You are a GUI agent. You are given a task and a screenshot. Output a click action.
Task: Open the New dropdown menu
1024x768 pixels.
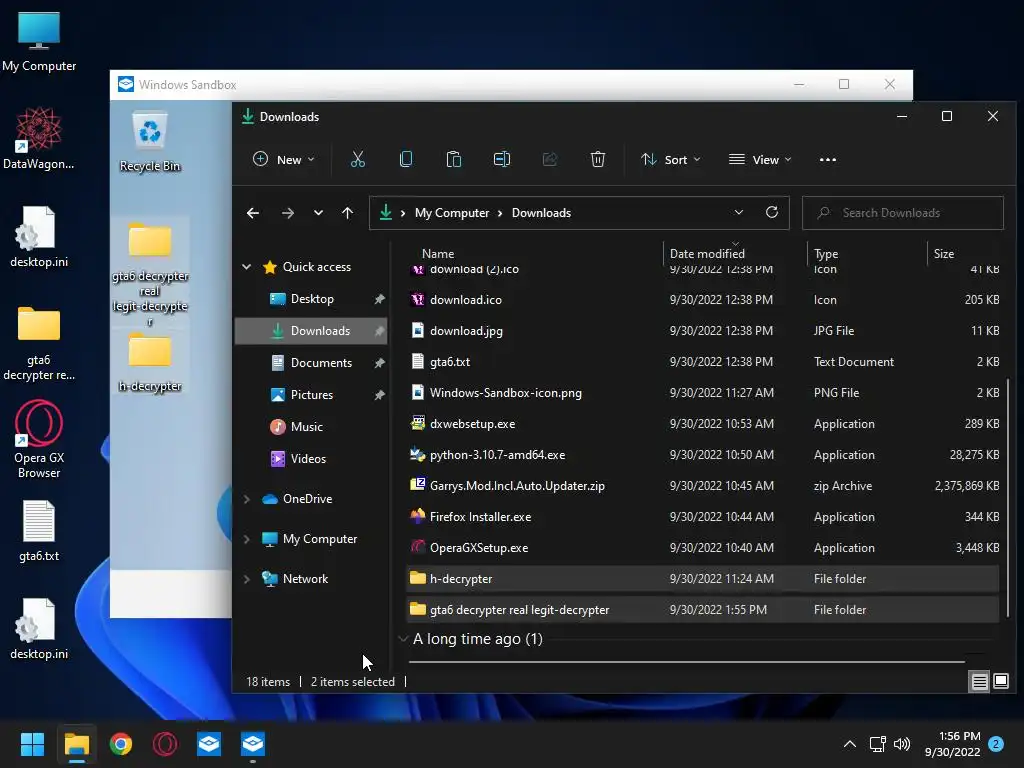click(x=284, y=159)
